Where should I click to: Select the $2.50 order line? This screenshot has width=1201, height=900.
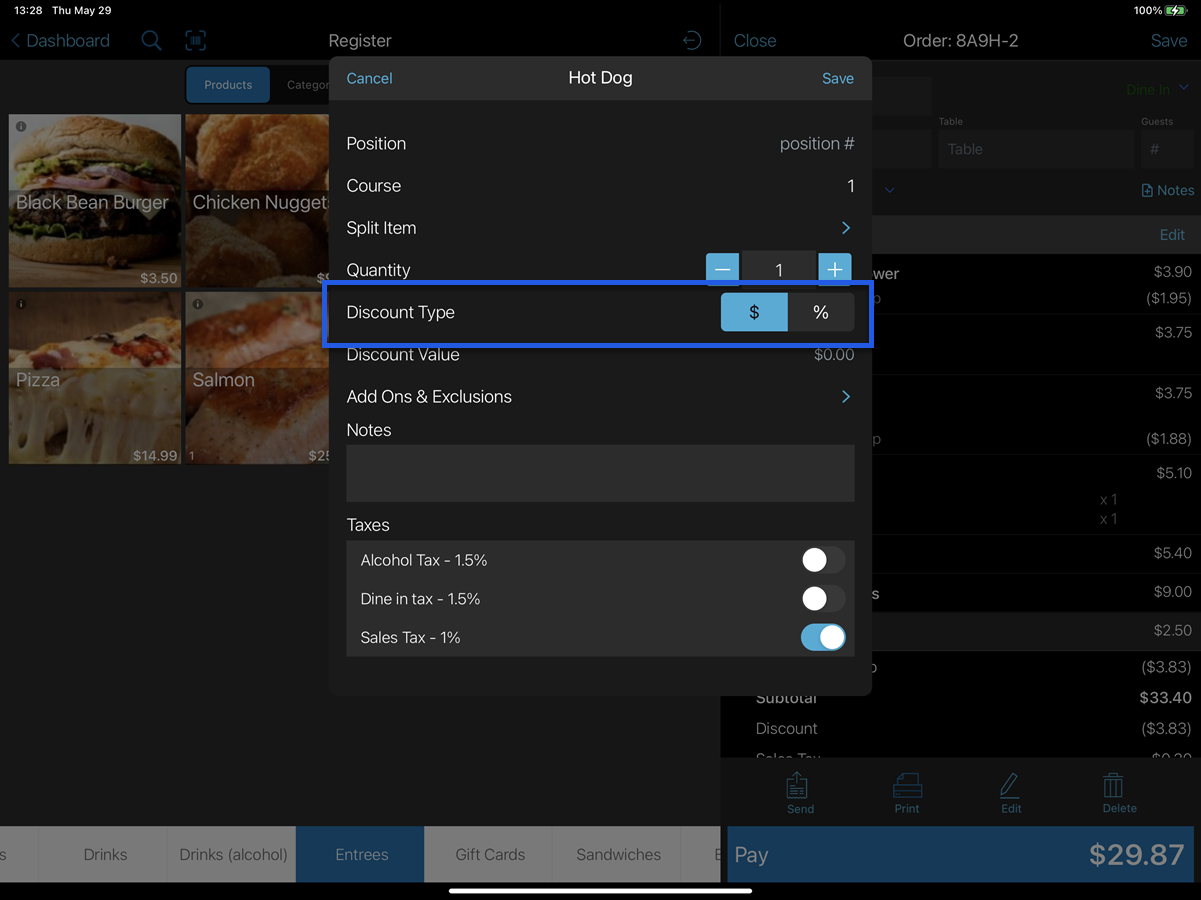(x=1034, y=631)
